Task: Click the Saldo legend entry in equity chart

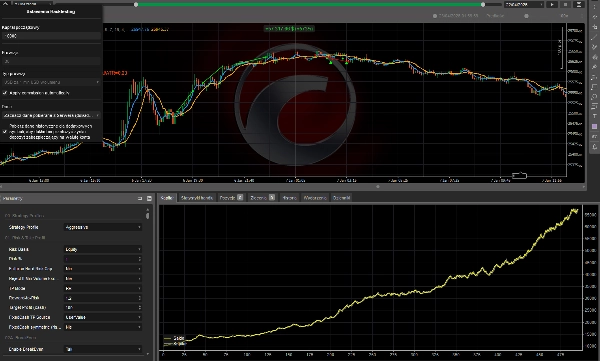Action: tap(174, 338)
